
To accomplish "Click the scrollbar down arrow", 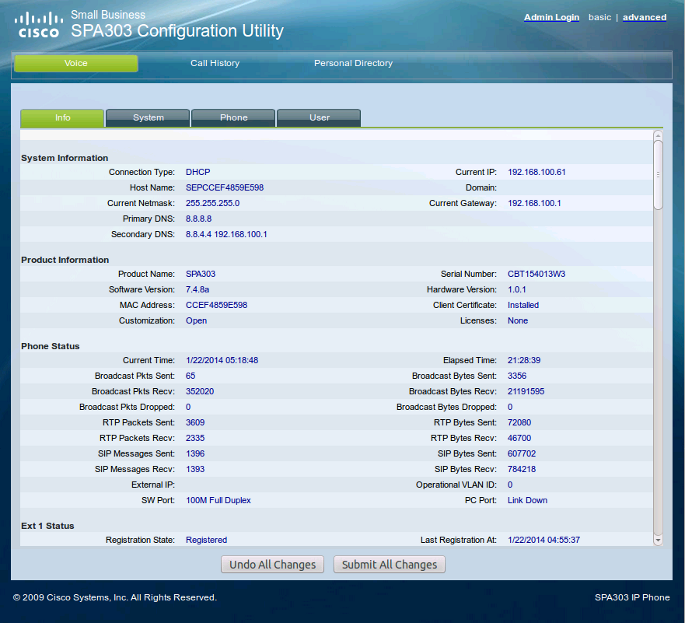I will click(x=658, y=540).
